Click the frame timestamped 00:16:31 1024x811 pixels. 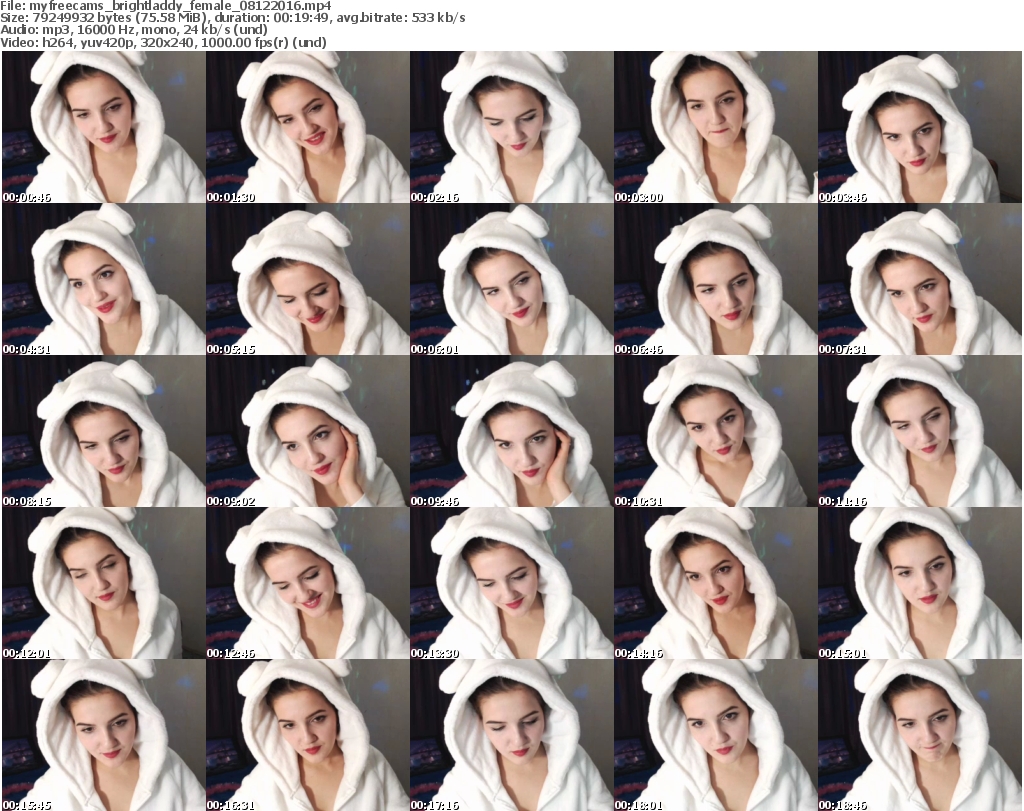308,735
